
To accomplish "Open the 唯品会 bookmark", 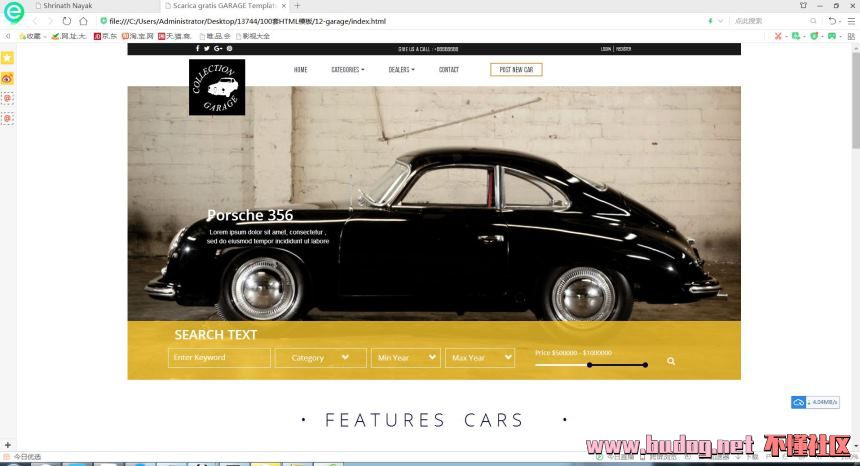I will 214,36.
